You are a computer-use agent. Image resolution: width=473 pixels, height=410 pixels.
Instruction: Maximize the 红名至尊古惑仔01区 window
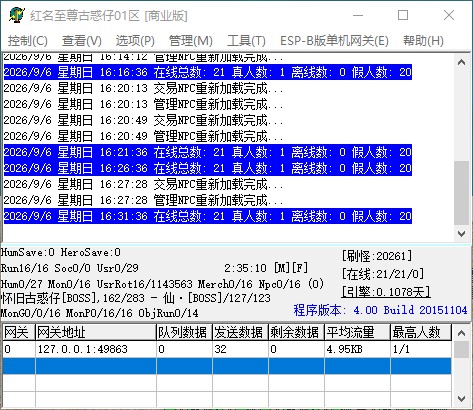(403, 15)
